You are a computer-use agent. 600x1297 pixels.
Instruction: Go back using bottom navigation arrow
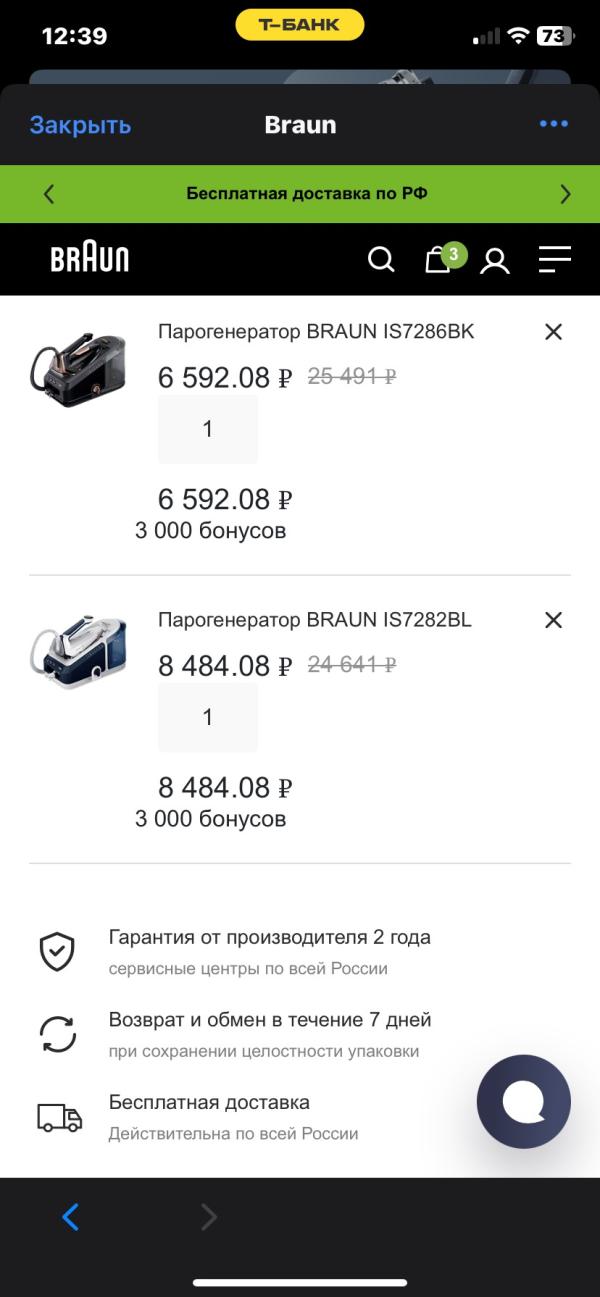[70, 1217]
